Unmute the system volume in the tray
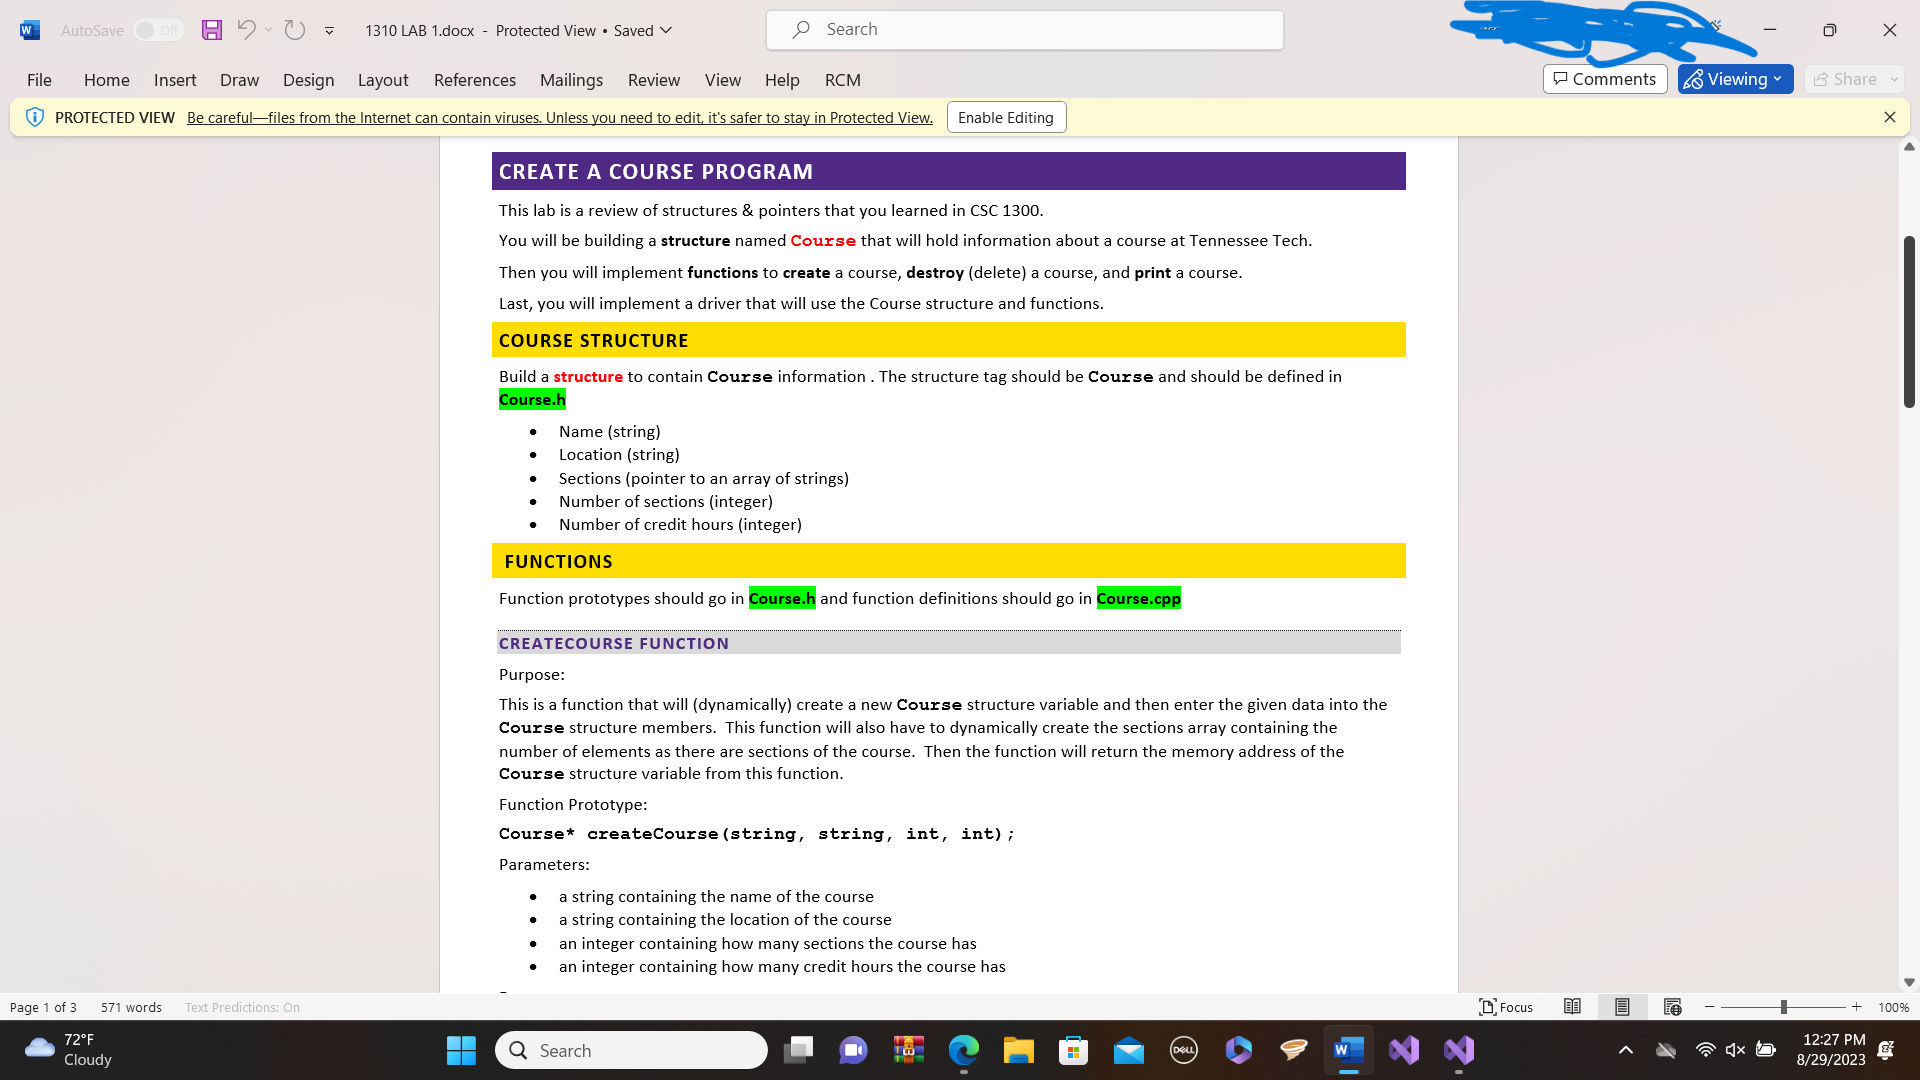The height and width of the screenshot is (1080, 1920). tap(1734, 1050)
